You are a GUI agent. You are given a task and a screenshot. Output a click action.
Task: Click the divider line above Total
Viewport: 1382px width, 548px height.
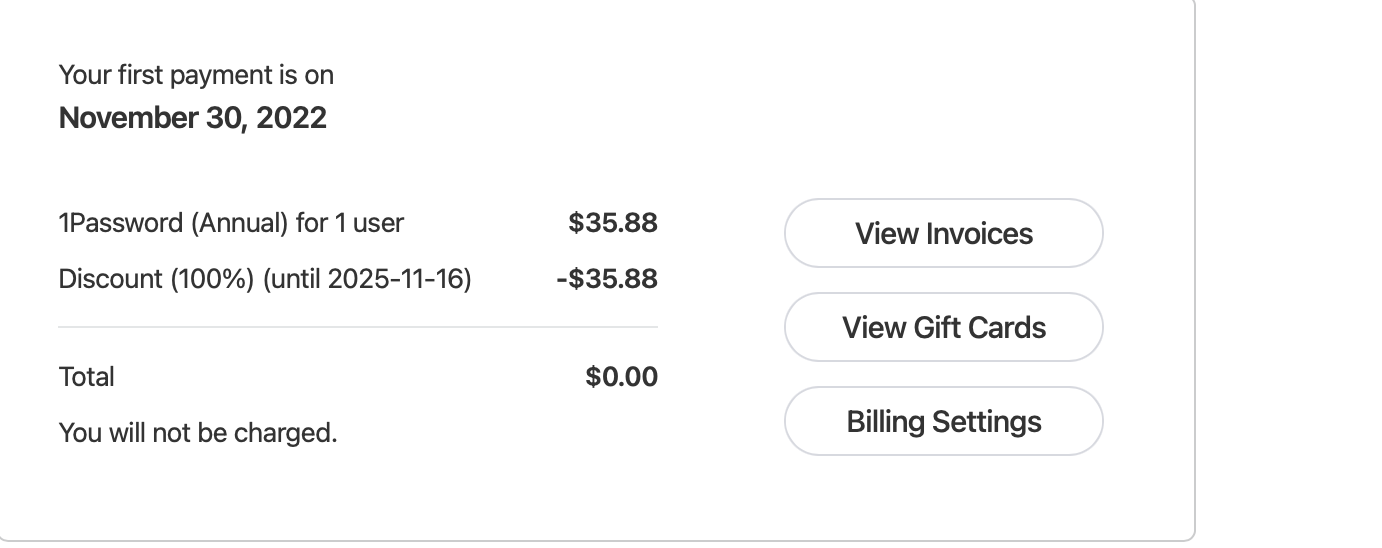357,327
